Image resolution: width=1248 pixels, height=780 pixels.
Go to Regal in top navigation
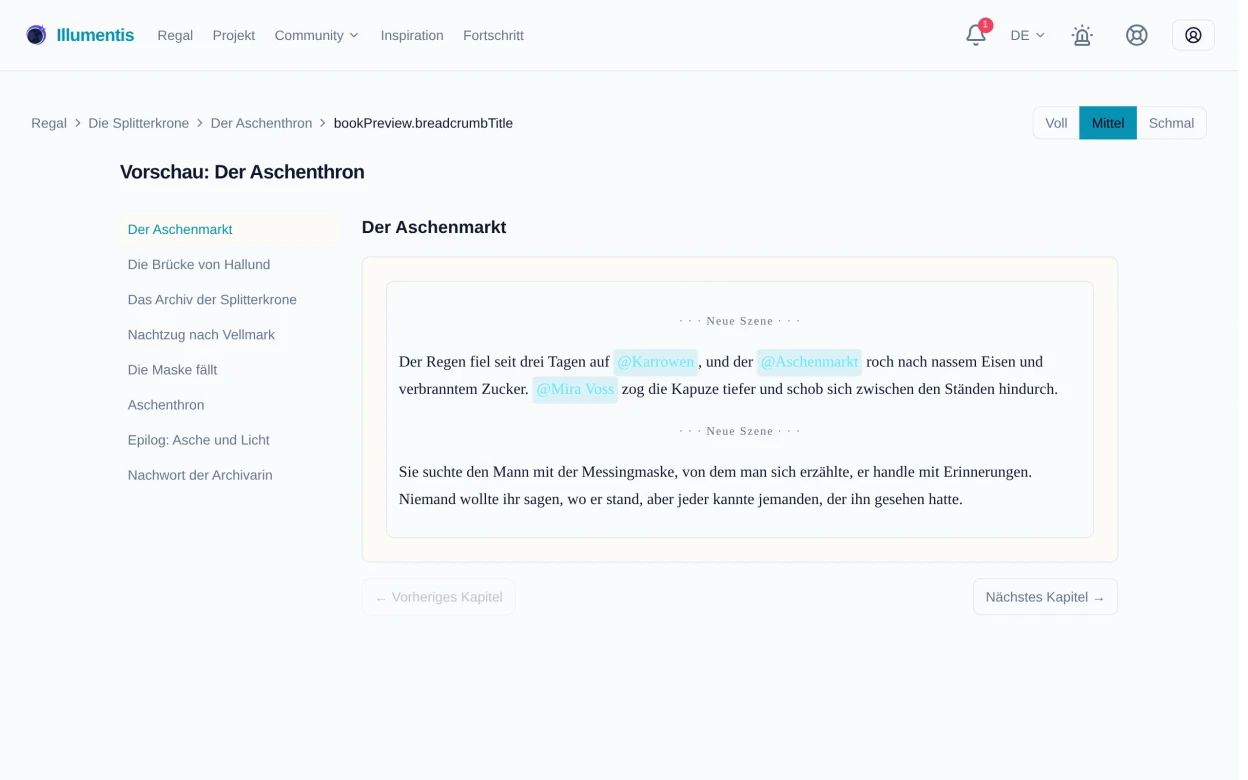175,35
